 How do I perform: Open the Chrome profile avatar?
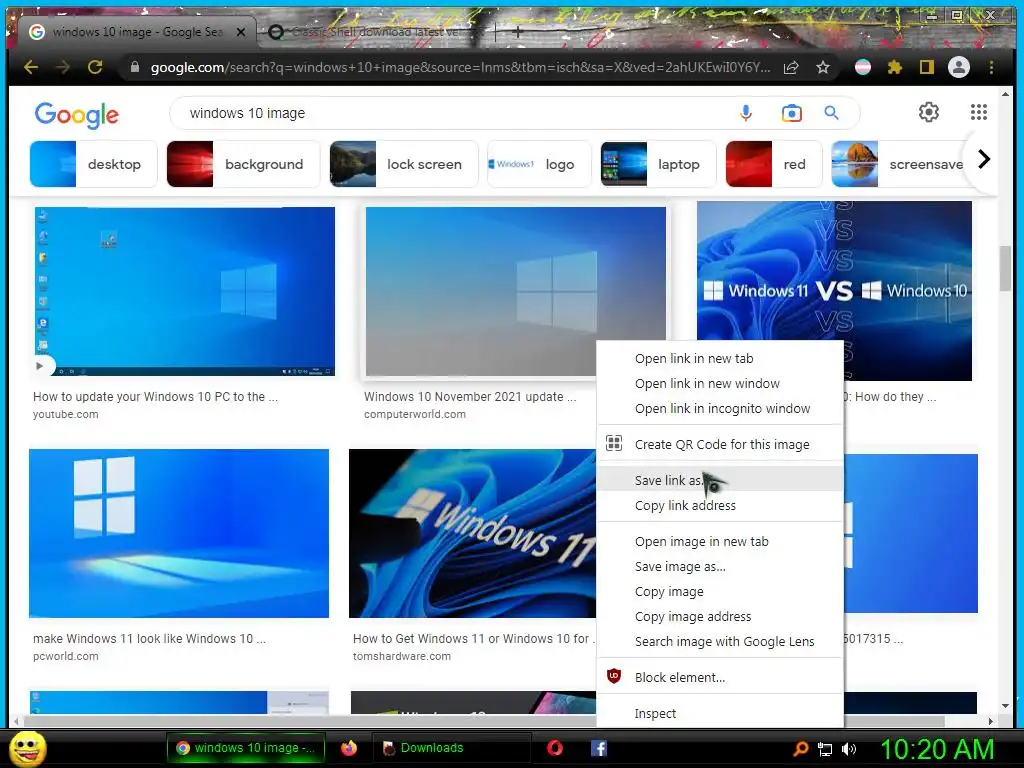pos(959,67)
